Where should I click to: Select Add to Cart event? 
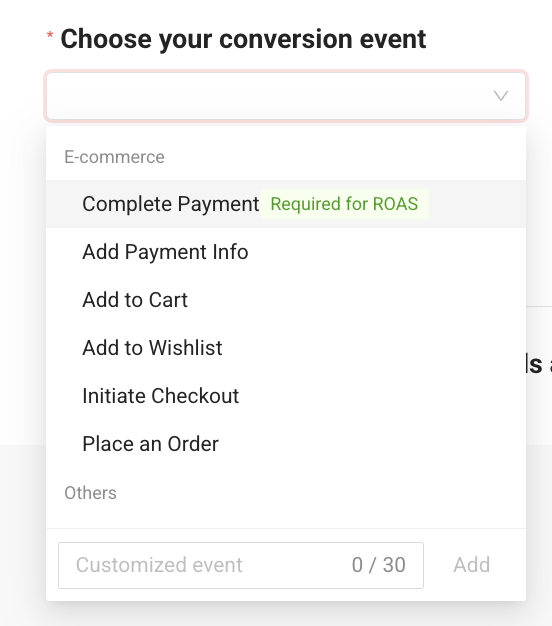coord(286,300)
